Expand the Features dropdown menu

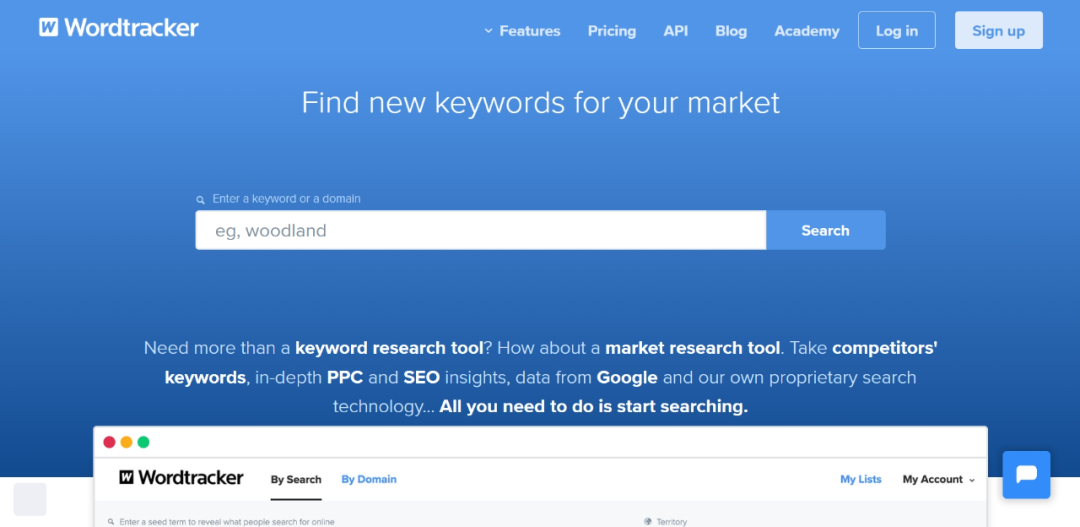[522, 31]
